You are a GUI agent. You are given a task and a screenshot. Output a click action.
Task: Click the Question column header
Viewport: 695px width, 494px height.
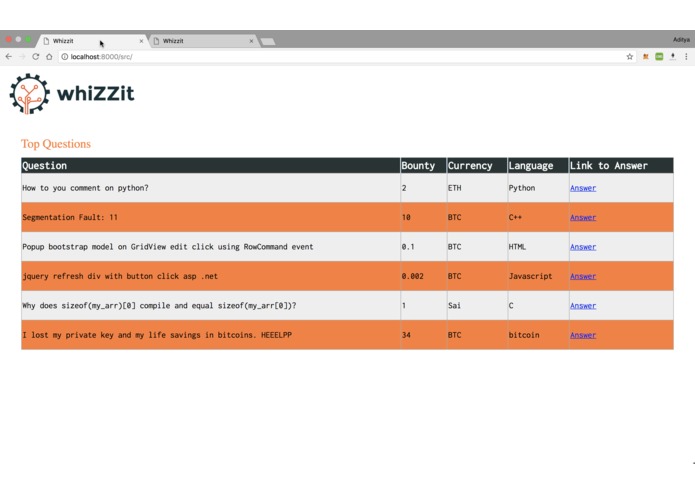pos(211,165)
